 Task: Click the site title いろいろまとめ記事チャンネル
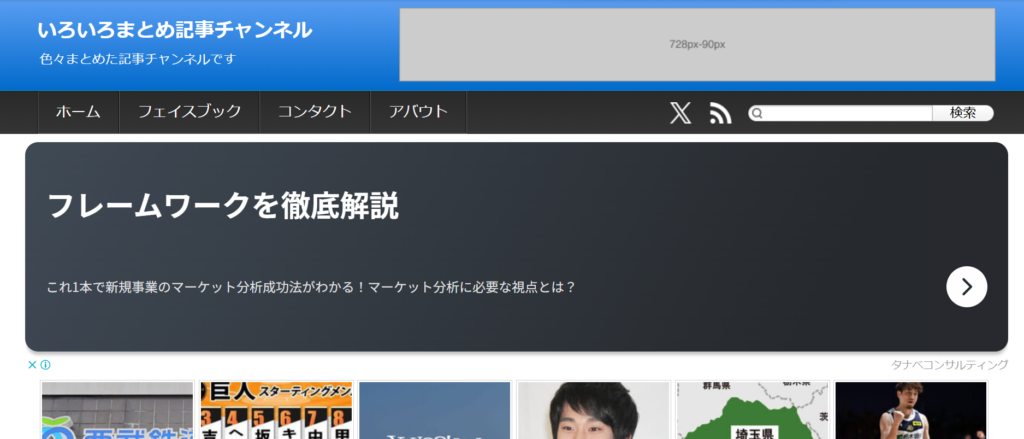175,30
